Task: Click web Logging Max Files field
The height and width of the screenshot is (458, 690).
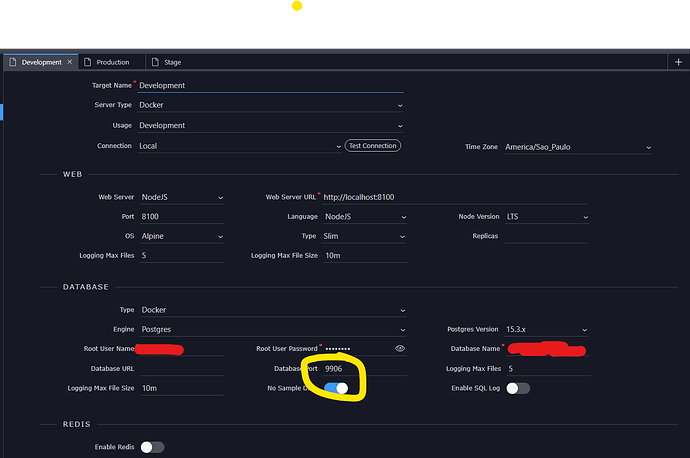Action: click(182, 256)
